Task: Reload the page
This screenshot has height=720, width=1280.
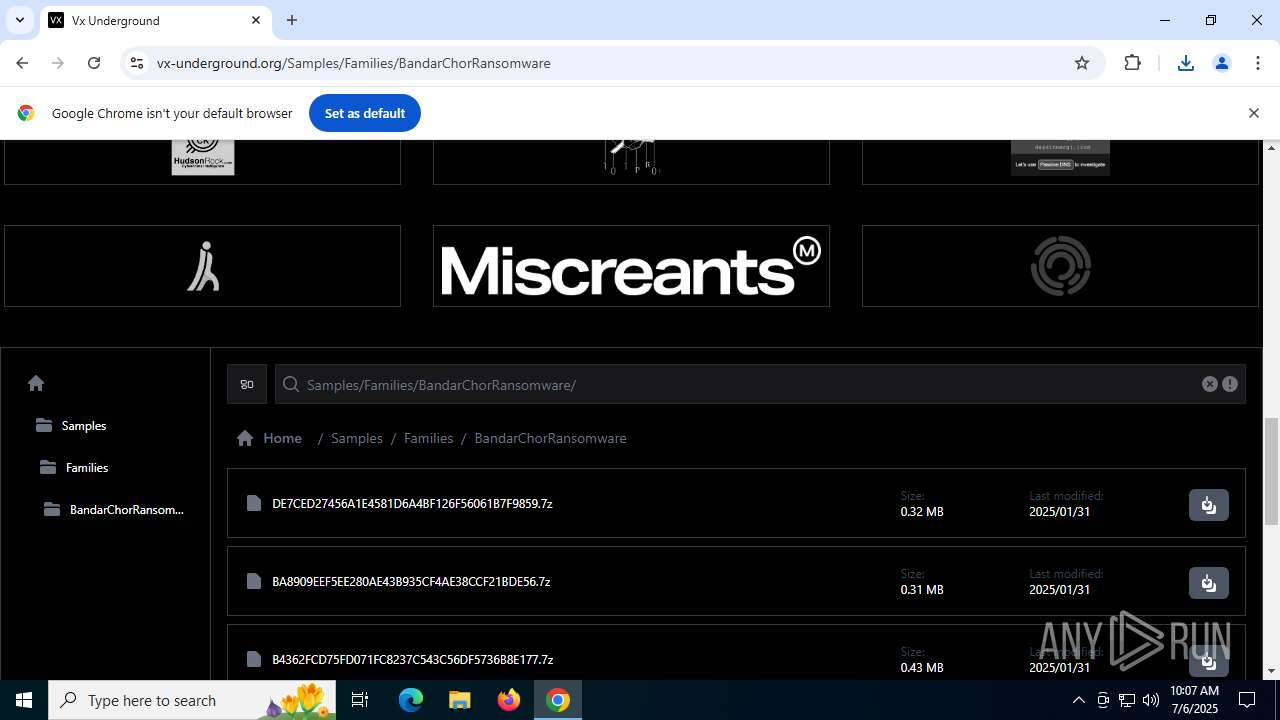Action: [x=94, y=63]
